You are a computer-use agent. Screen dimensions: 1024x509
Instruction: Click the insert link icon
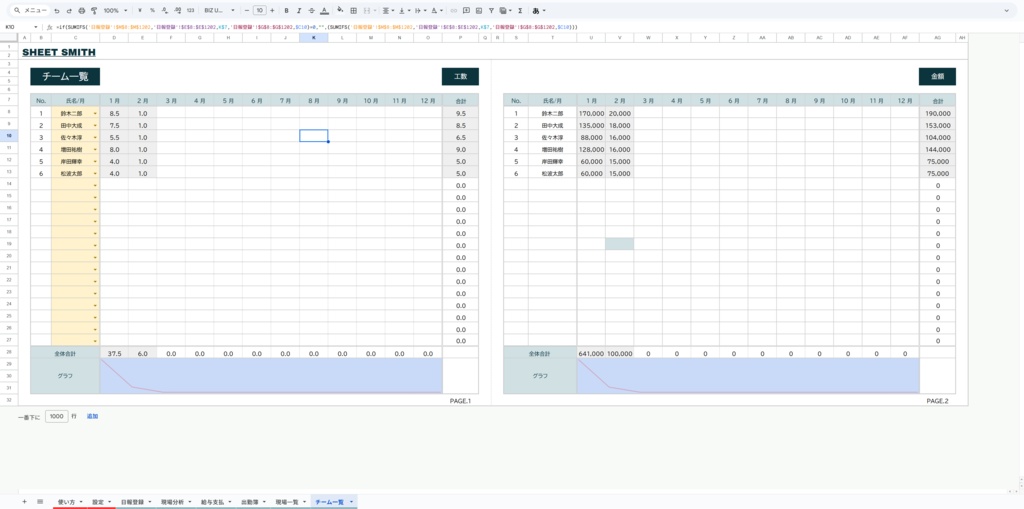click(454, 11)
